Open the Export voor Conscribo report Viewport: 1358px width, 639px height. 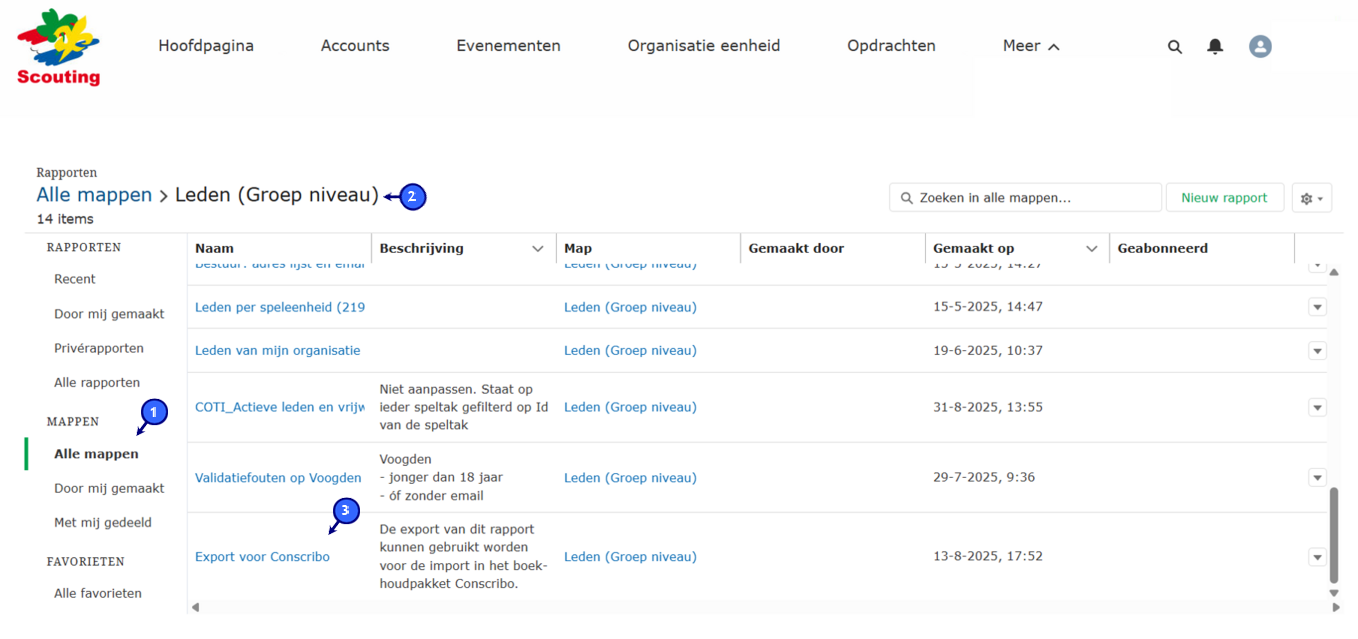[262, 557]
